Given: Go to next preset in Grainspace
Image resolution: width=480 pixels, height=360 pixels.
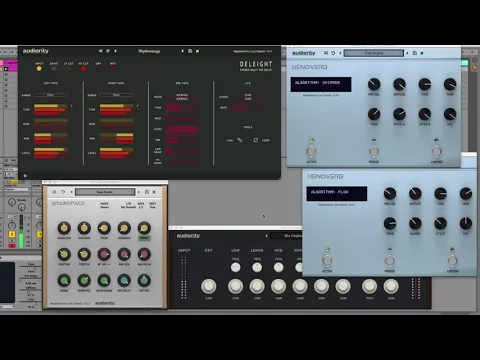Looking at the screenshot, I should (139, 192).
